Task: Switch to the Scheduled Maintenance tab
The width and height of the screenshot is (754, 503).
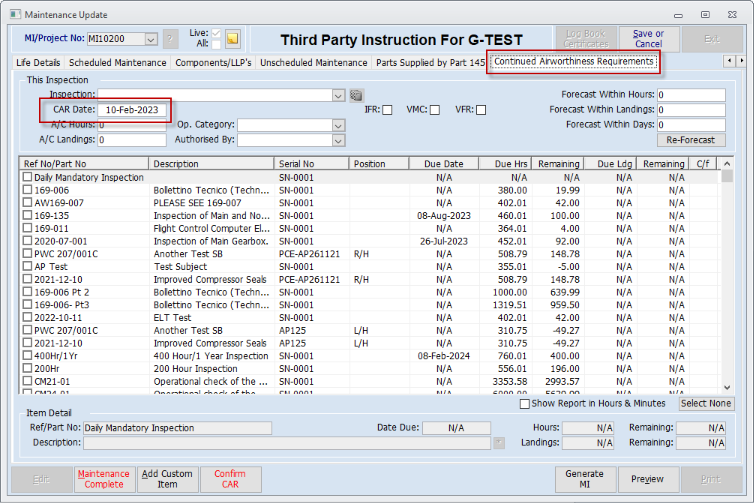Action: pos(117,63)
